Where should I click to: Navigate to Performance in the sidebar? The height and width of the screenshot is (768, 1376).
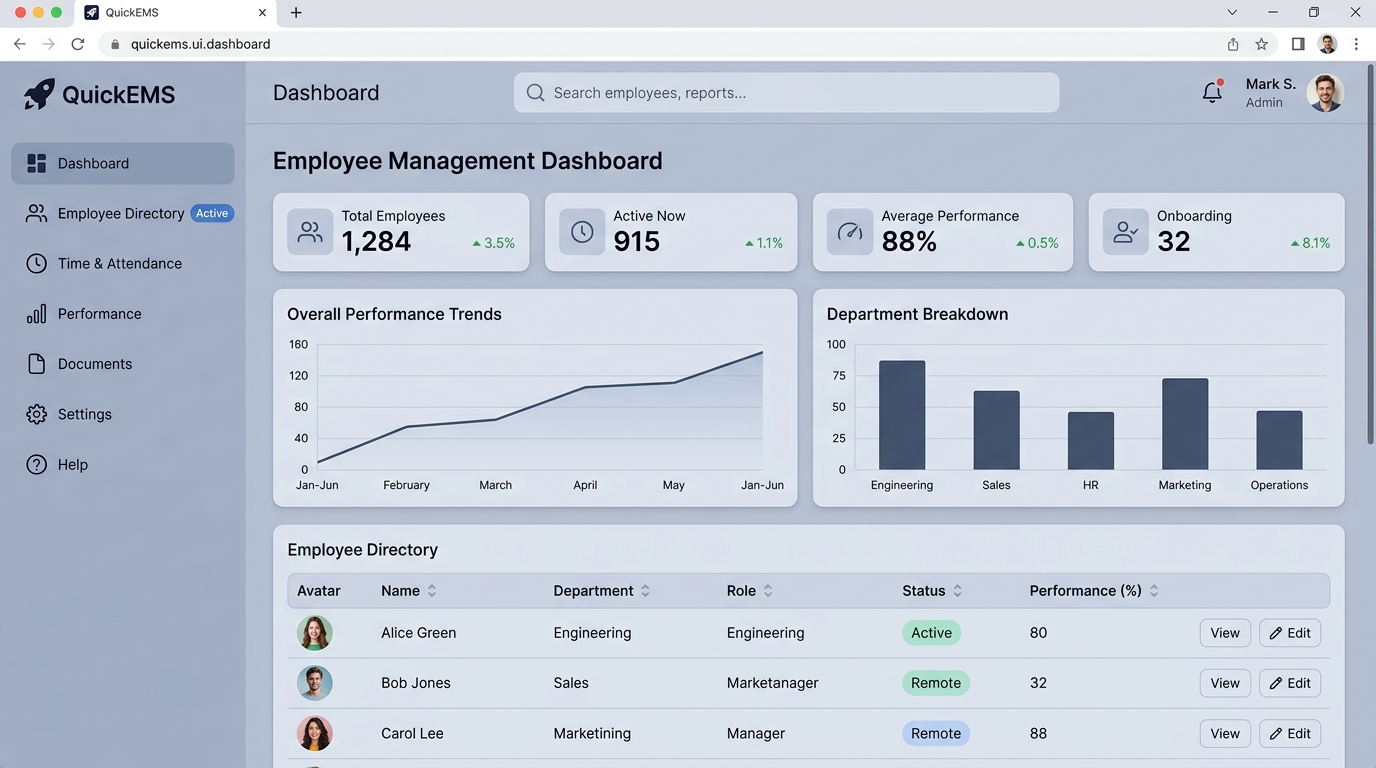point(123,314)
